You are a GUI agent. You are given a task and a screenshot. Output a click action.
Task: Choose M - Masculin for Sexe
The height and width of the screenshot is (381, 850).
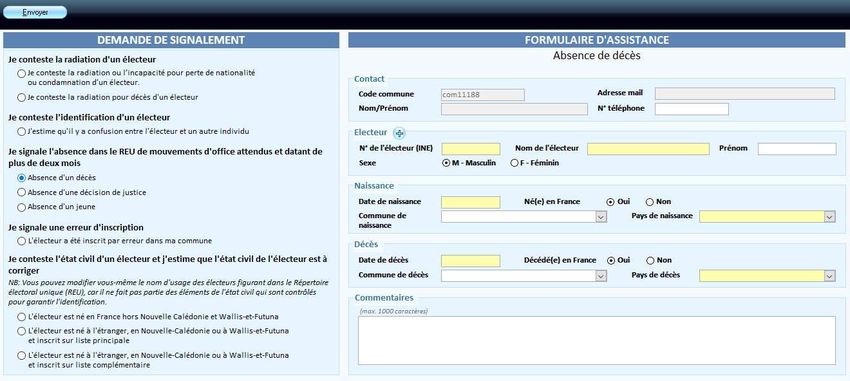446,163
